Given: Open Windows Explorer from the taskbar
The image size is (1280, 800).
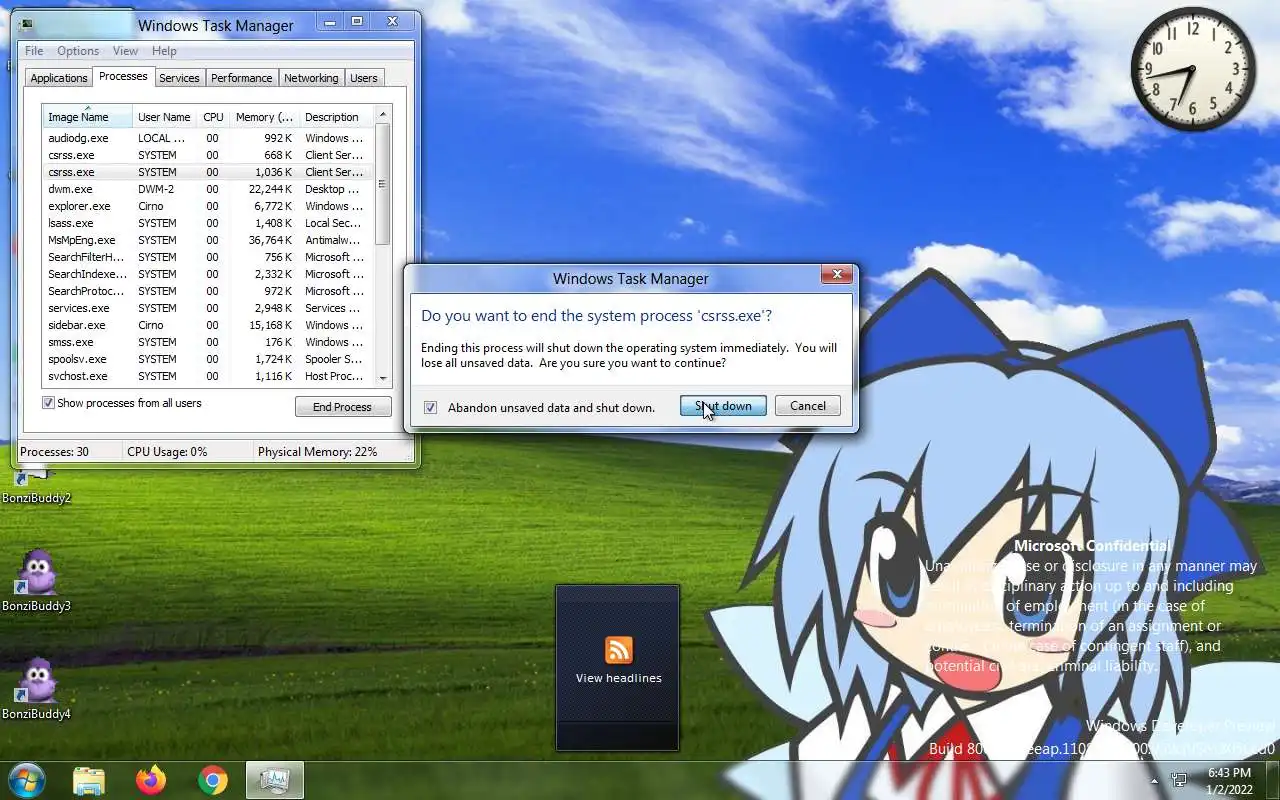Looking at the screenshot, I should (x=89, y=780).
